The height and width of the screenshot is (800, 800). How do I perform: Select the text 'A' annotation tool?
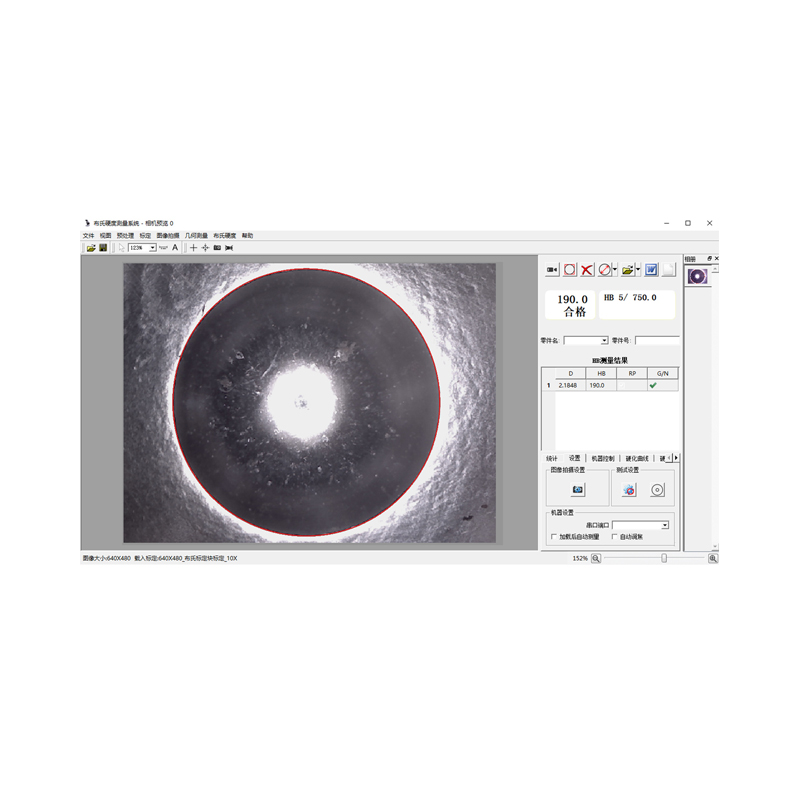pos(175,248)
